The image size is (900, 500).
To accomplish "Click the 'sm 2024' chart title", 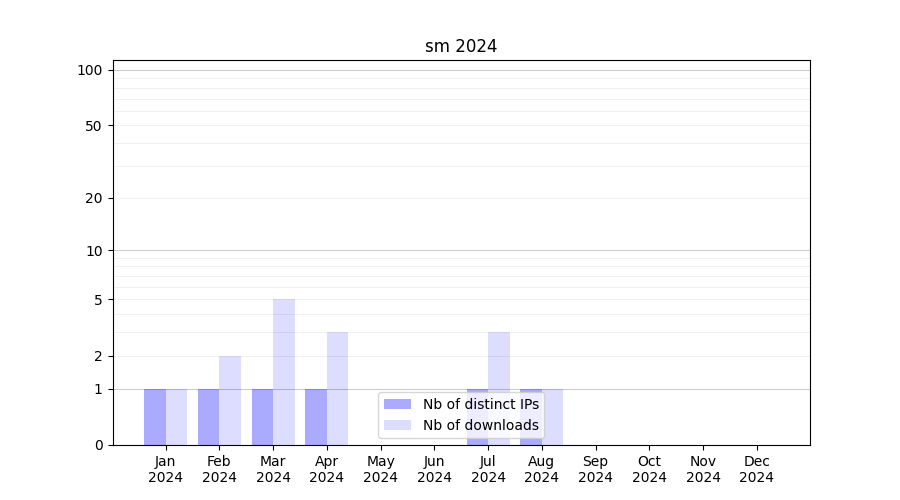I will (461, 46).
